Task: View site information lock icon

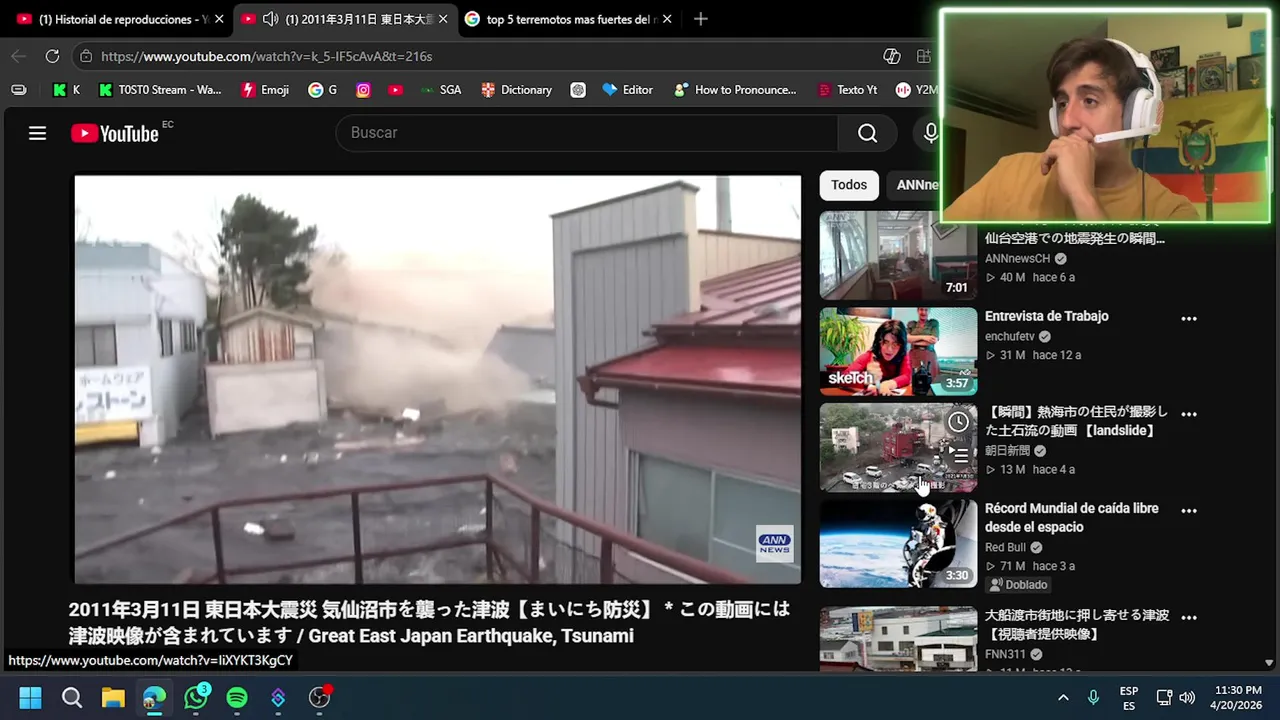Action: point(87,57)
